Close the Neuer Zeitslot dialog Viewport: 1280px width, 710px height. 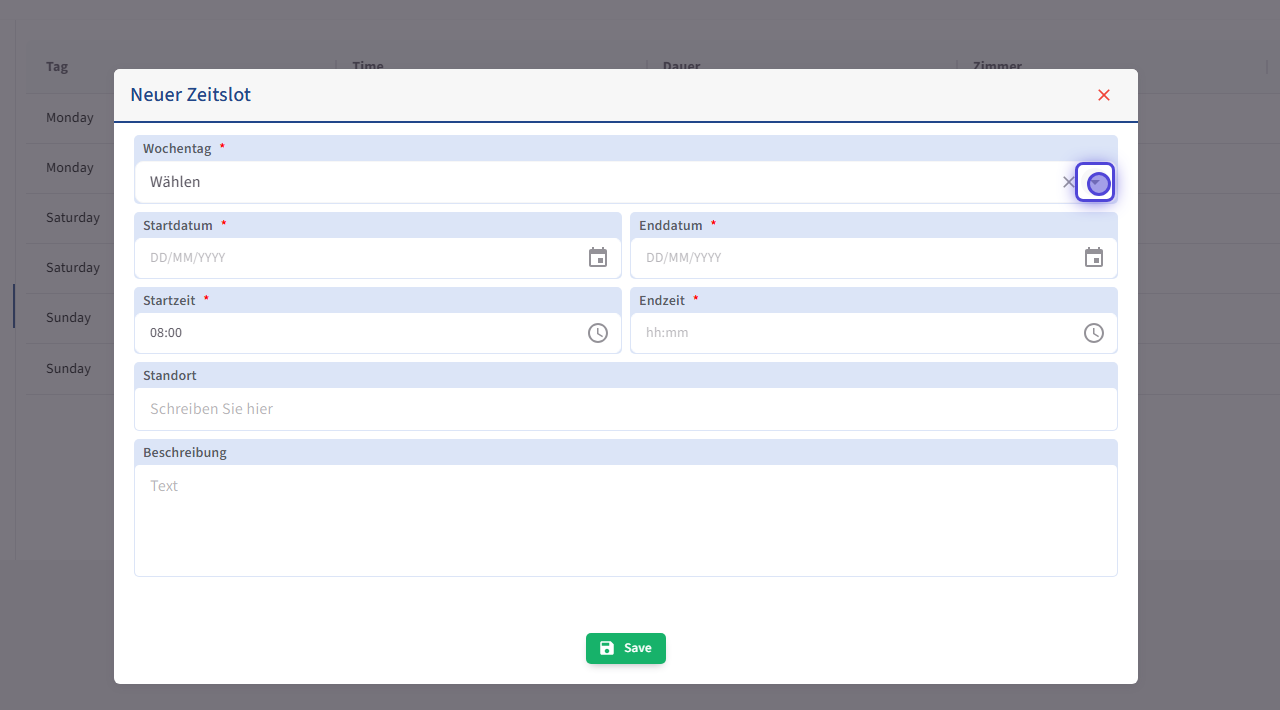[x=1104, y=95]
